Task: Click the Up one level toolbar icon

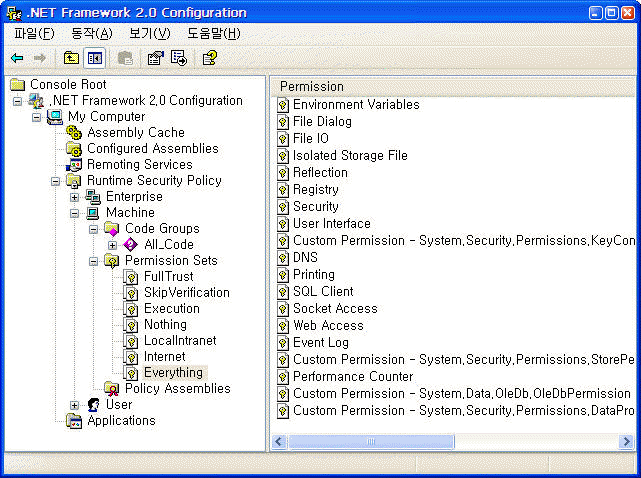Action: point(72,58)
